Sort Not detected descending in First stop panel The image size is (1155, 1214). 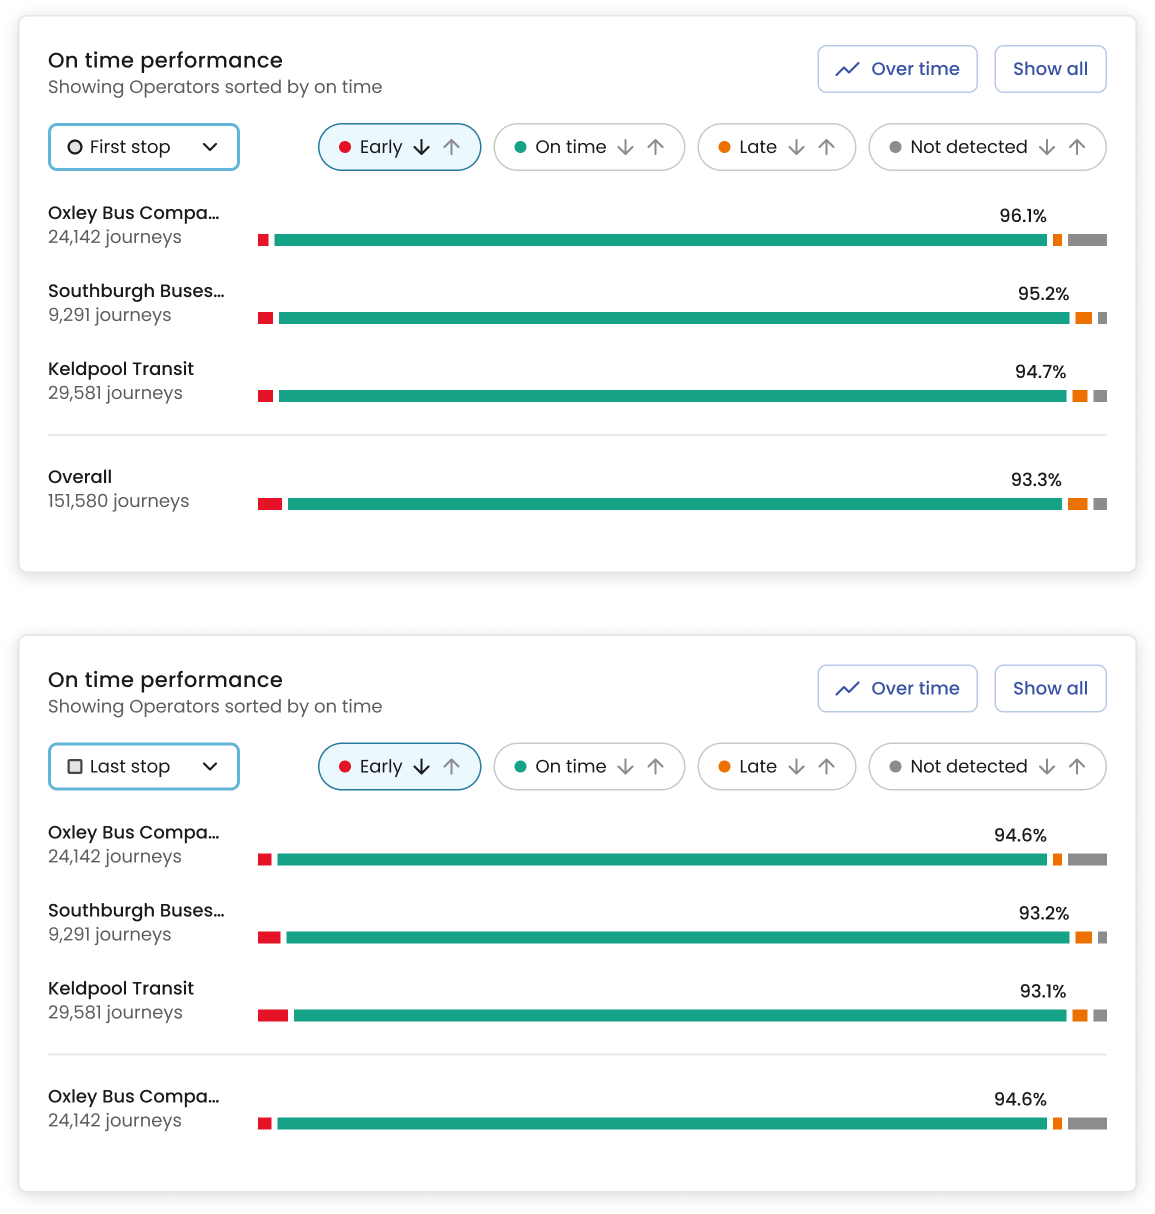click(x=1047, y=147)
